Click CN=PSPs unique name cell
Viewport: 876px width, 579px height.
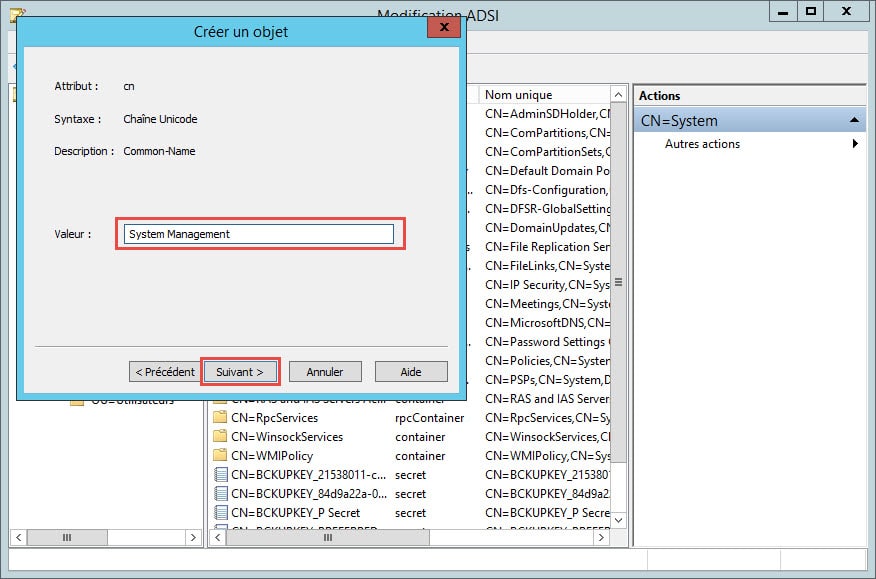pos(548,379)
